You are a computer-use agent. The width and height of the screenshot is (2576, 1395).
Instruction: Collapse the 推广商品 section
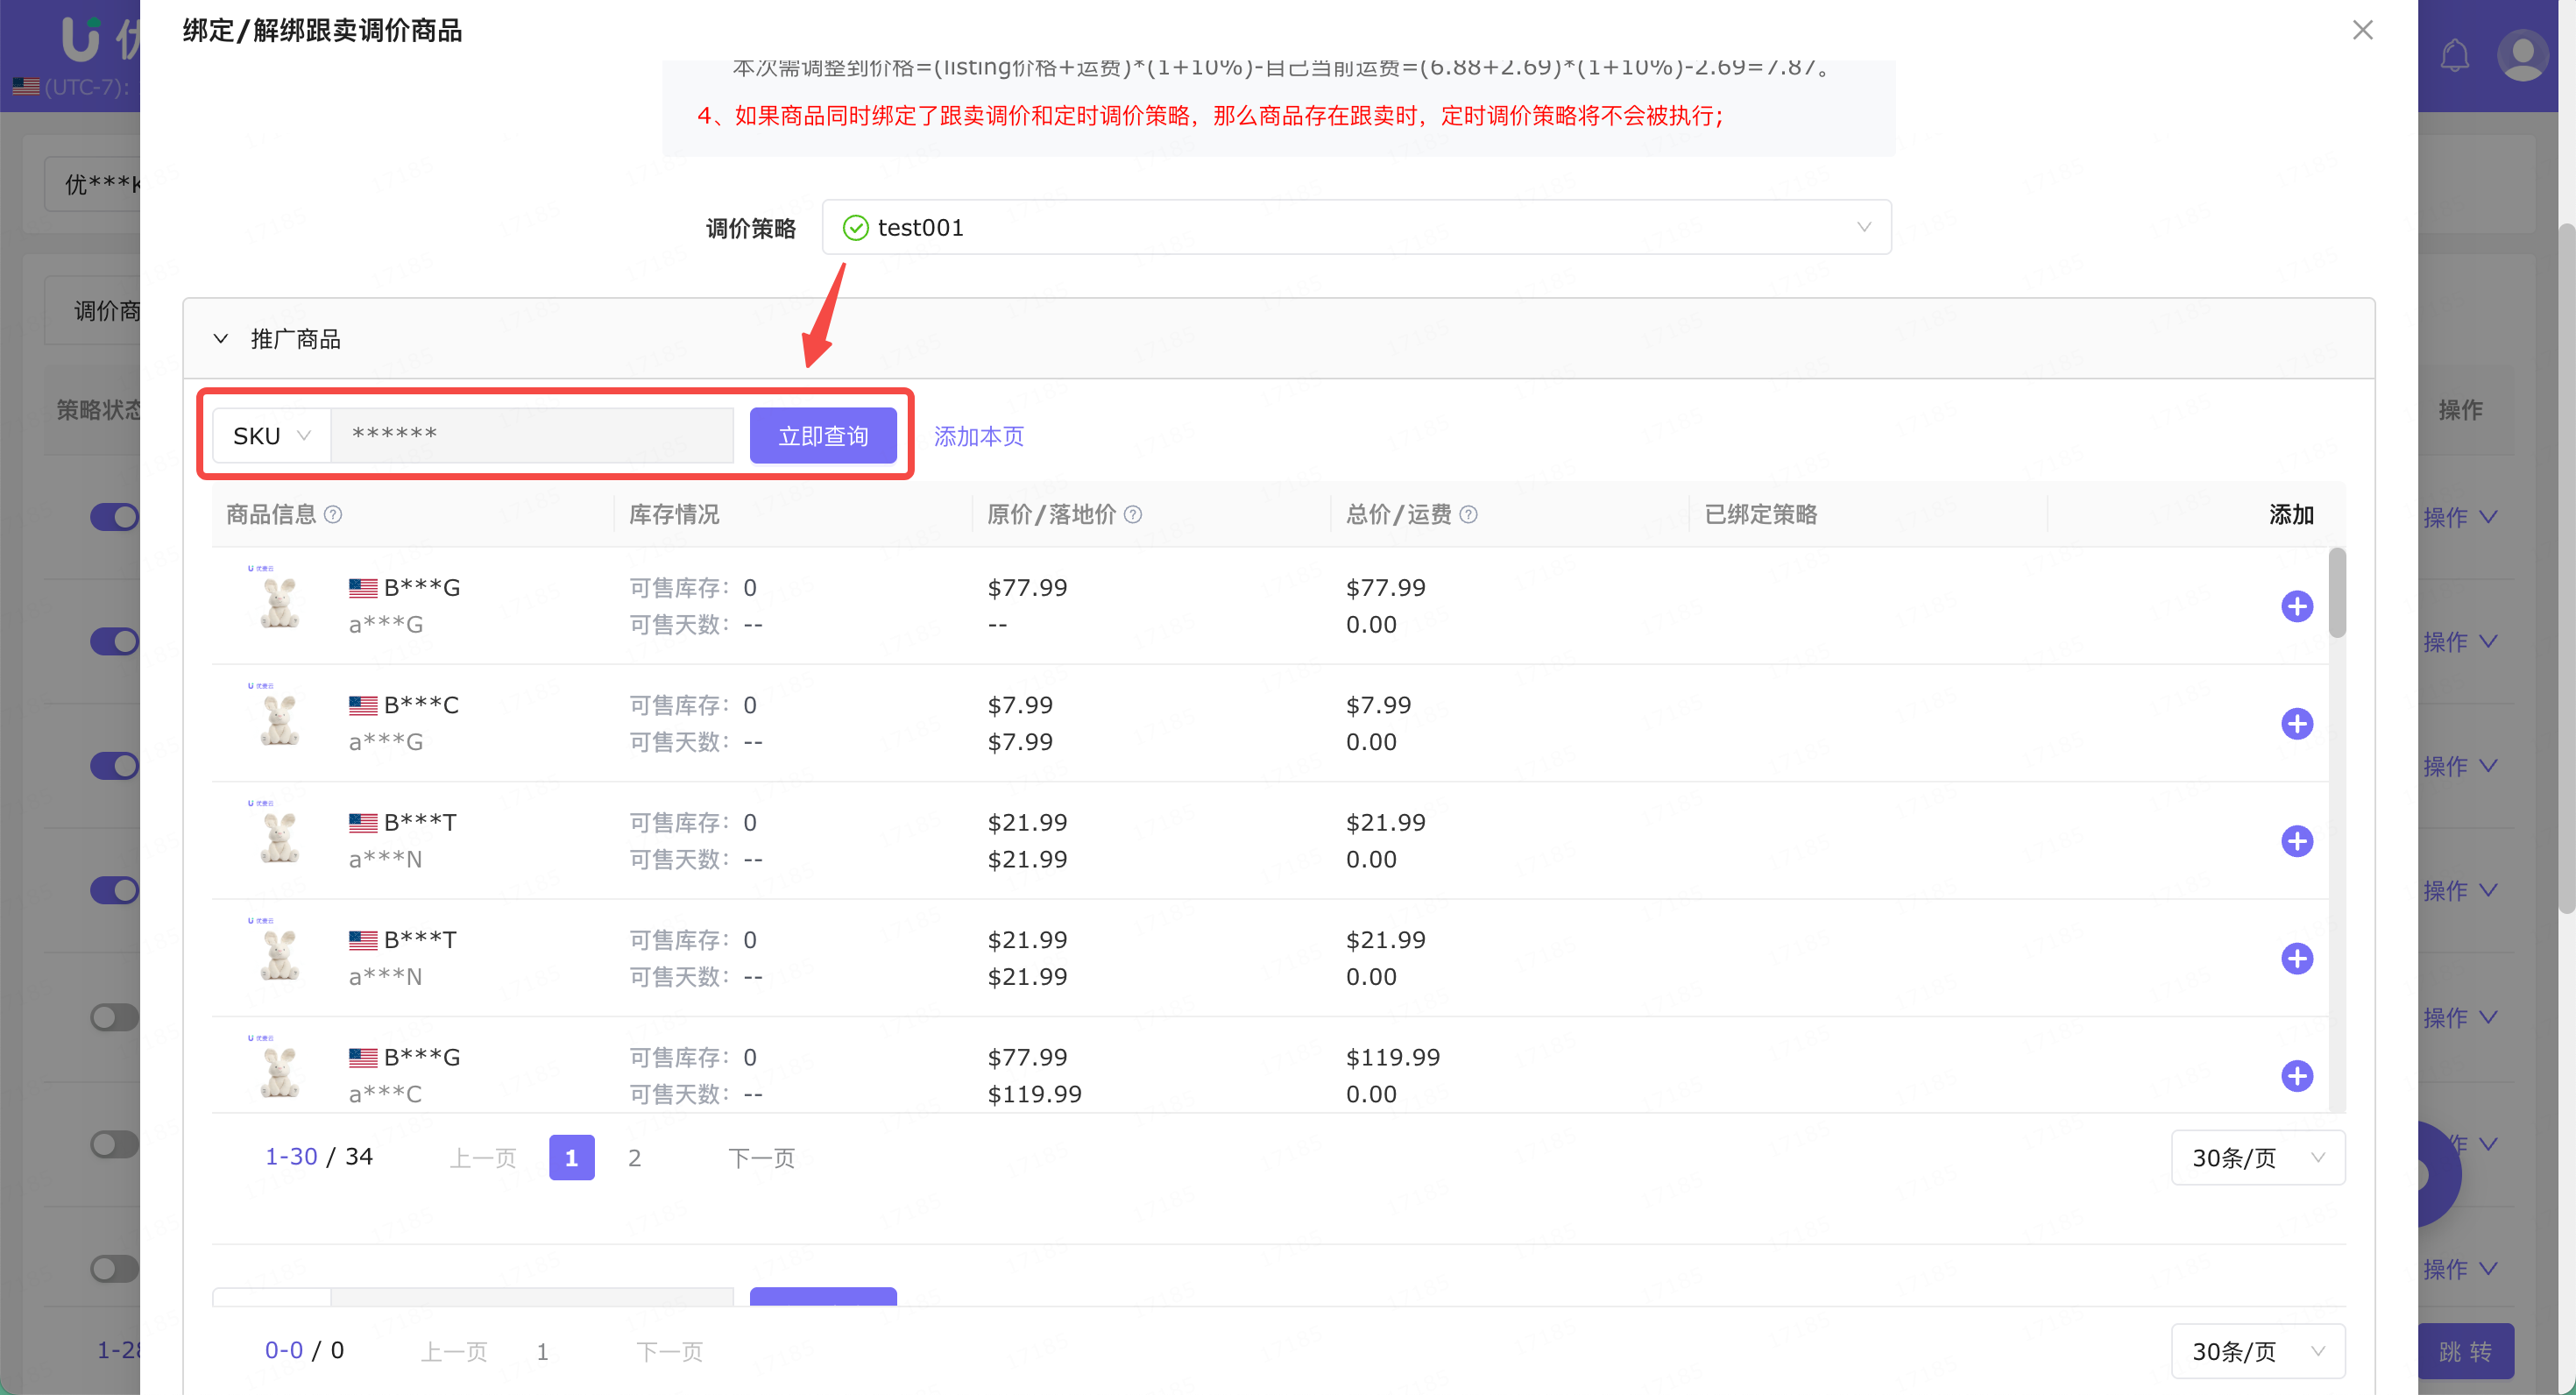click(x=221, y=339)
